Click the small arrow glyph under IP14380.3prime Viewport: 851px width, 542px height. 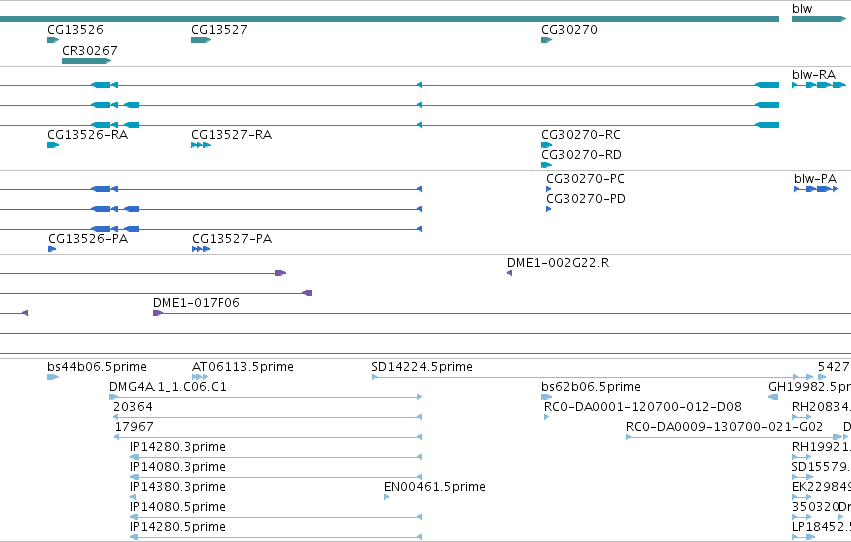pyautogui.click(x=133, y=497)
